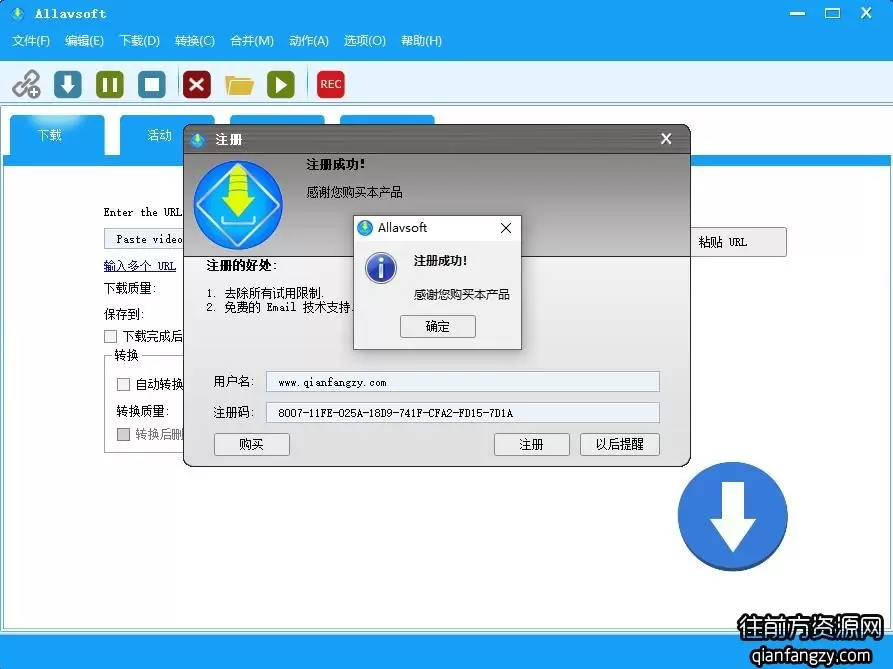This screenshot has width=893, height=669.
Task: Maximize the Allavsoft main window
Action: (x=832, y=13)
